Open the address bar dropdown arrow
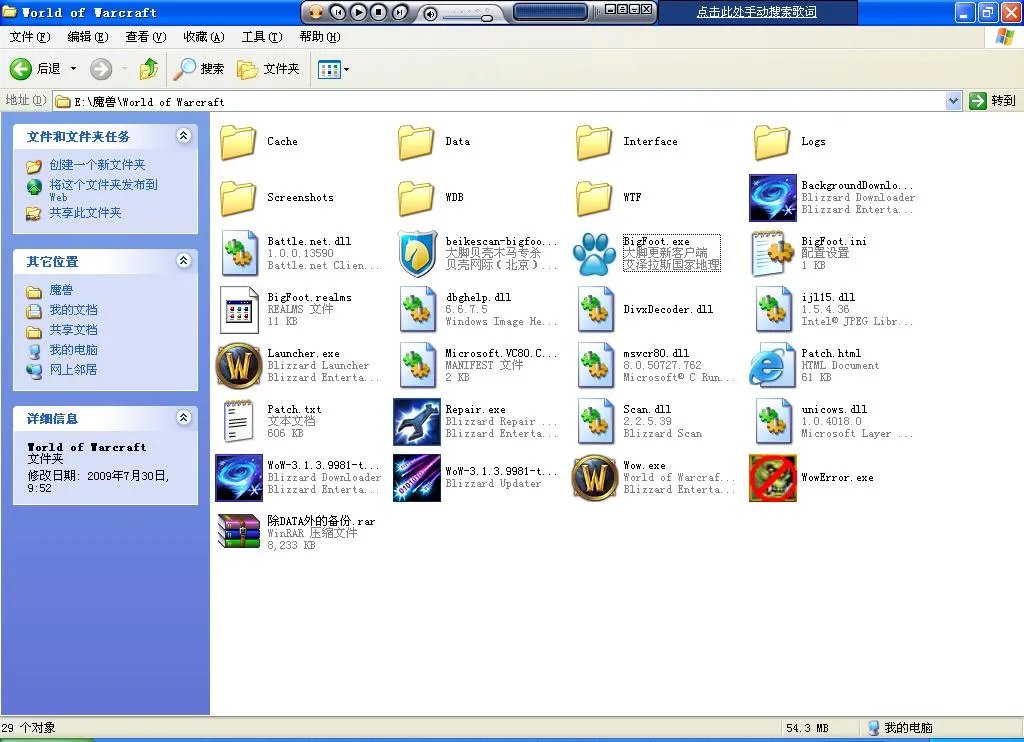This screenshot has height=742, width=1024. (953, 101)
